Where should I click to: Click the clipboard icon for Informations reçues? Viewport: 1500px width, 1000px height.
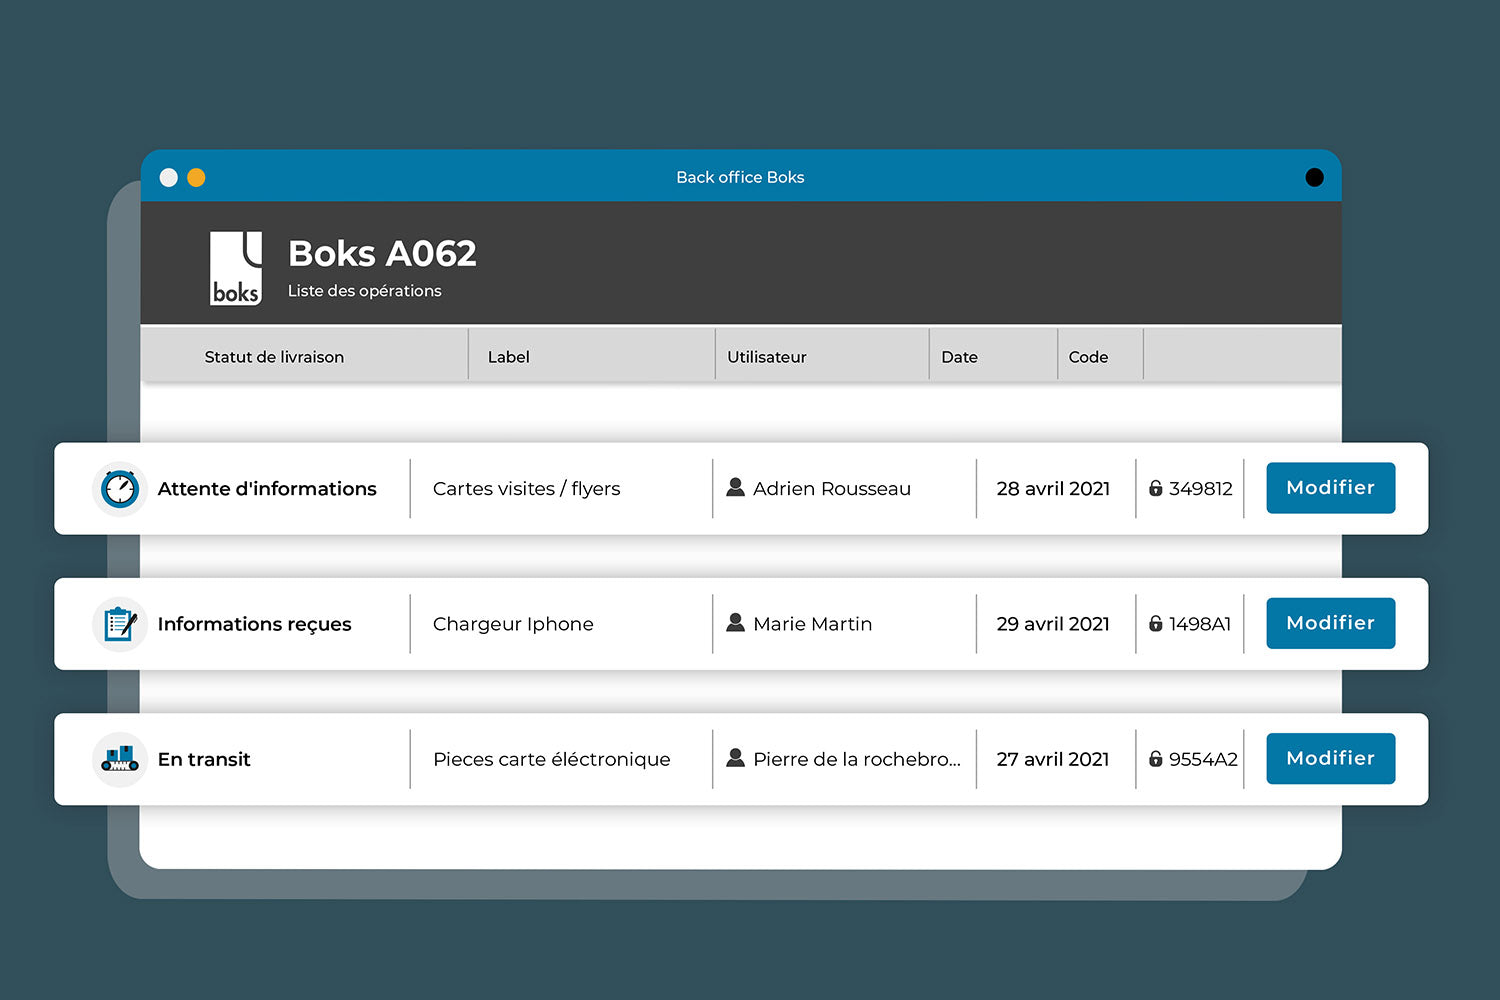coord(120,624)
